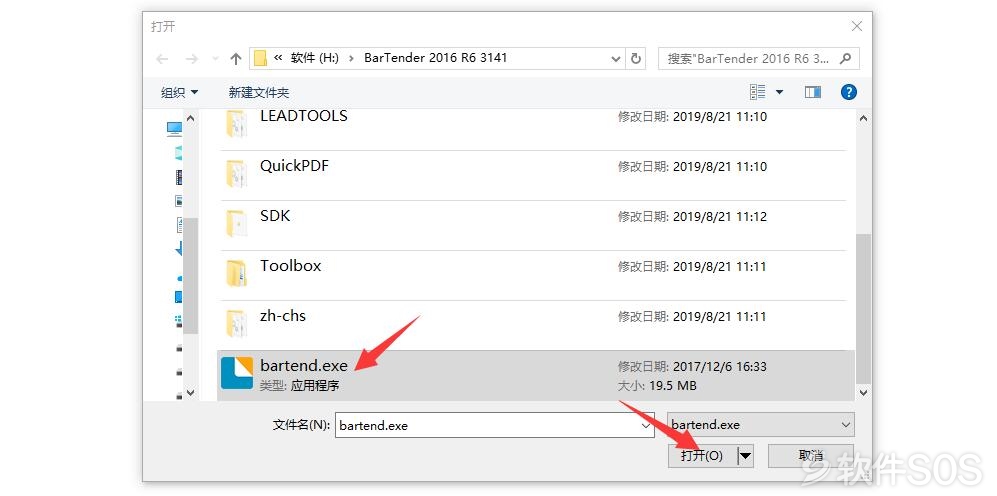Click LEADTOOLS date 2019/8/21 11:10
Viewport: 997px width, 496px height.
(x=720, y=117)
